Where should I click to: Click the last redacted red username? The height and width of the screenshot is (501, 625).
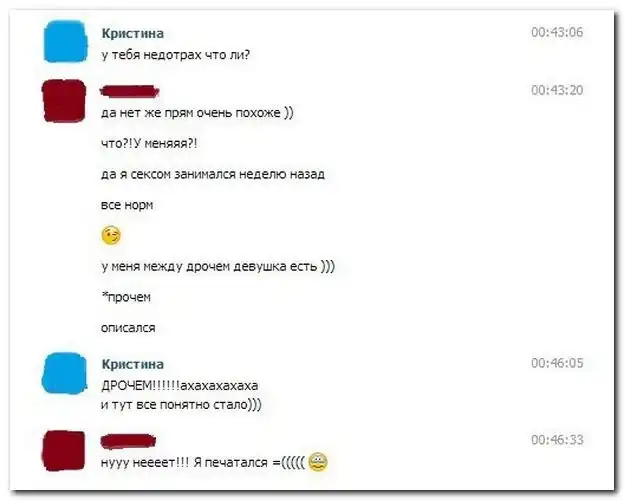[x=128, y=441]
